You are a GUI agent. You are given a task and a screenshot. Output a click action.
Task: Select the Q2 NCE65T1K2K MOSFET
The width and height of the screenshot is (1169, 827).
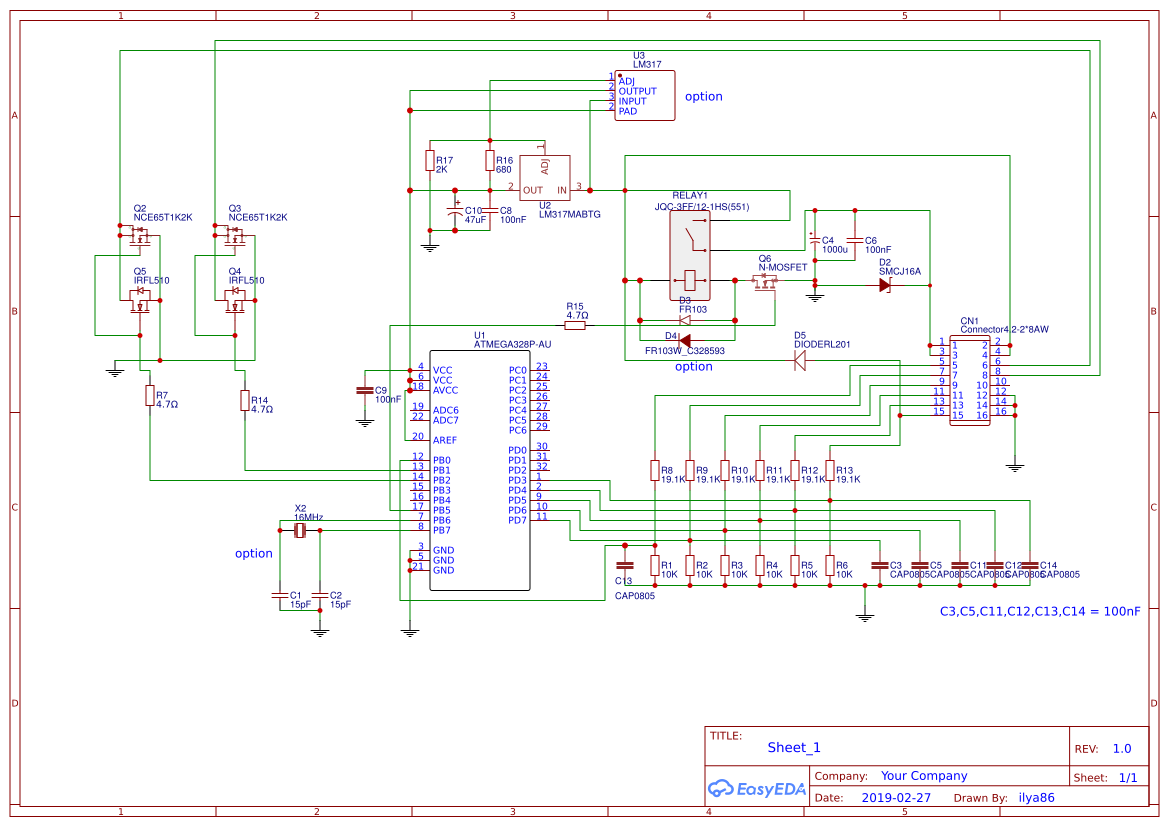139,236
